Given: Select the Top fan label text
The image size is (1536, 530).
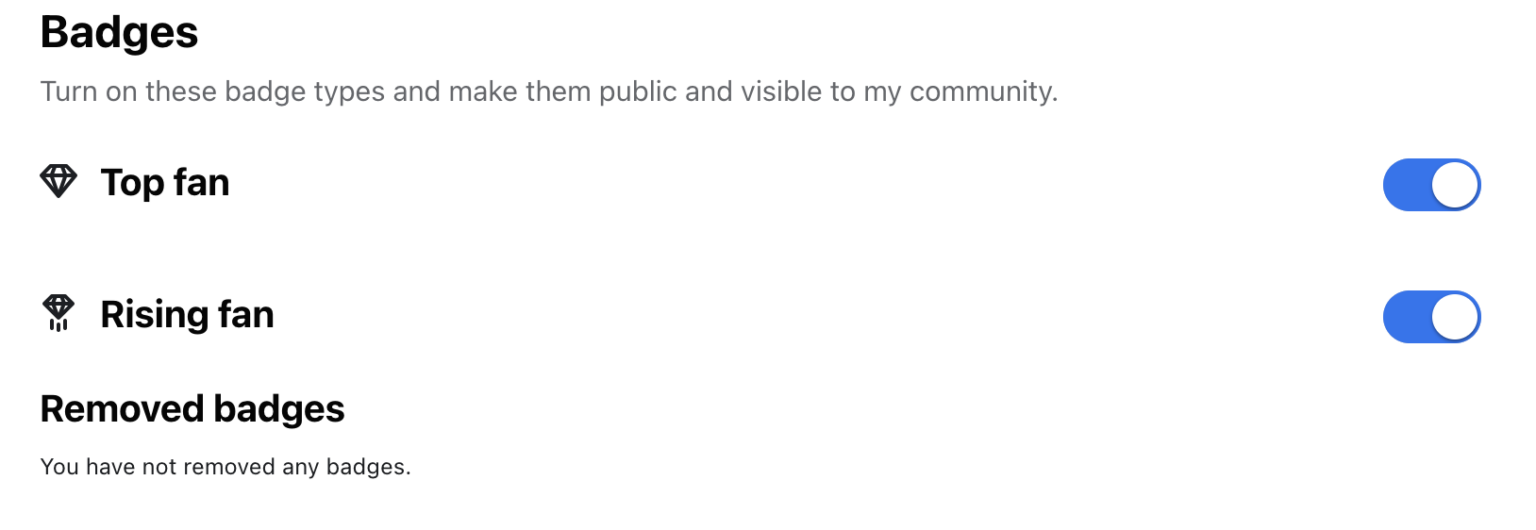Looking at the screenshot, I should pos(165,183).
